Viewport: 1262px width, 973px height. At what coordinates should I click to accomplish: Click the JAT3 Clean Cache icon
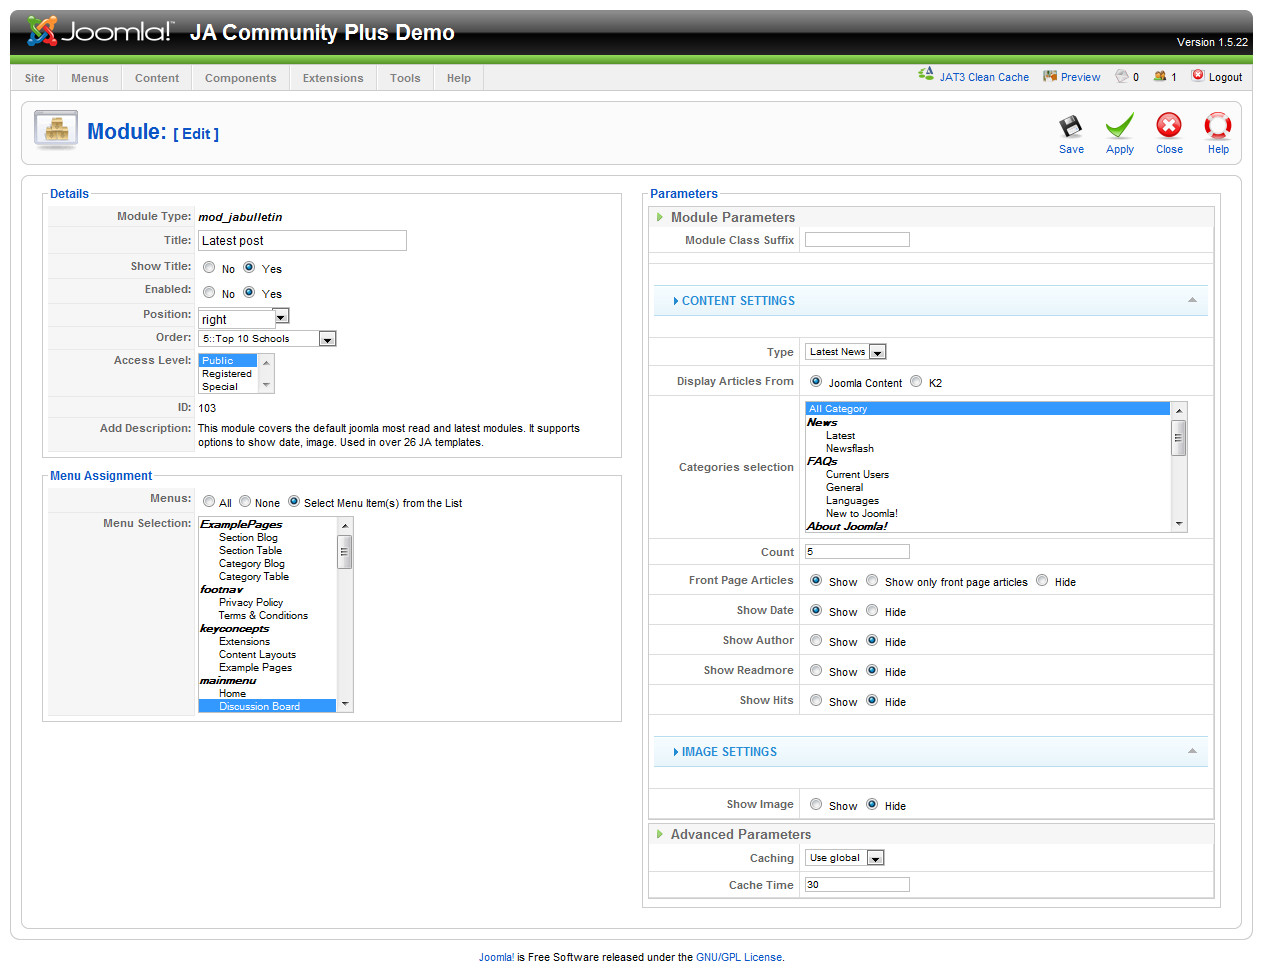pyautogui.click(x=926, y=75)
